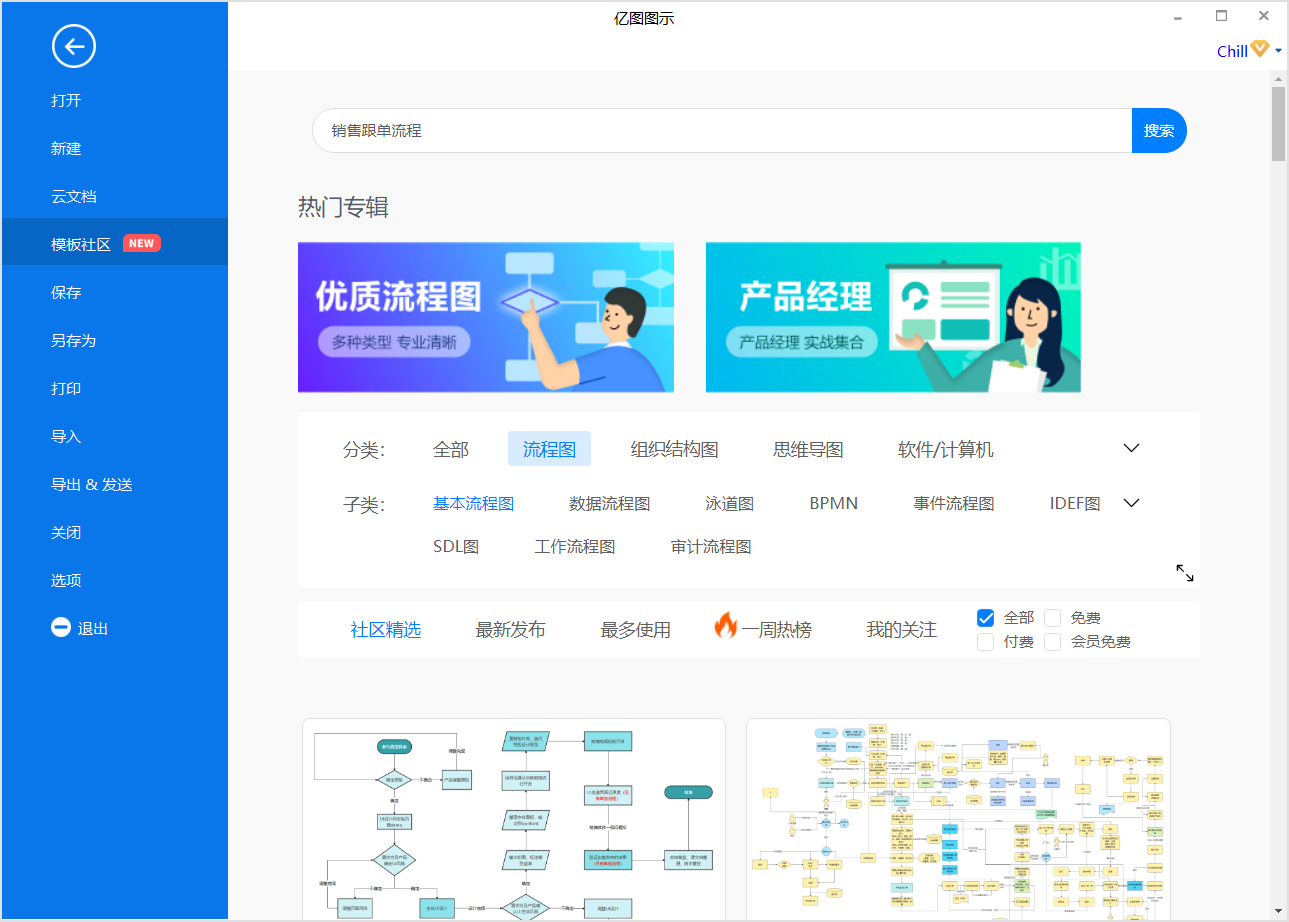Switch to the 最多使用 tab

[635, 629]
